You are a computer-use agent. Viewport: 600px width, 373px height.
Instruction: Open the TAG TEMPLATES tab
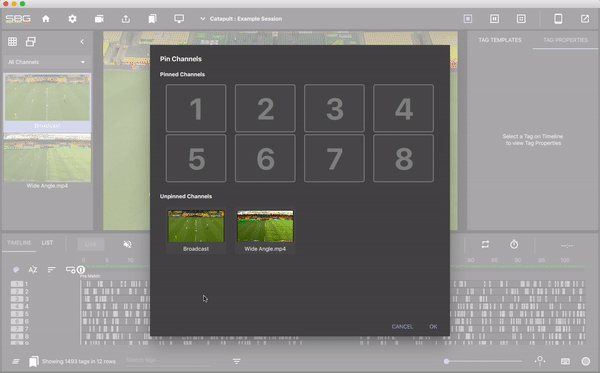point(500,40)
